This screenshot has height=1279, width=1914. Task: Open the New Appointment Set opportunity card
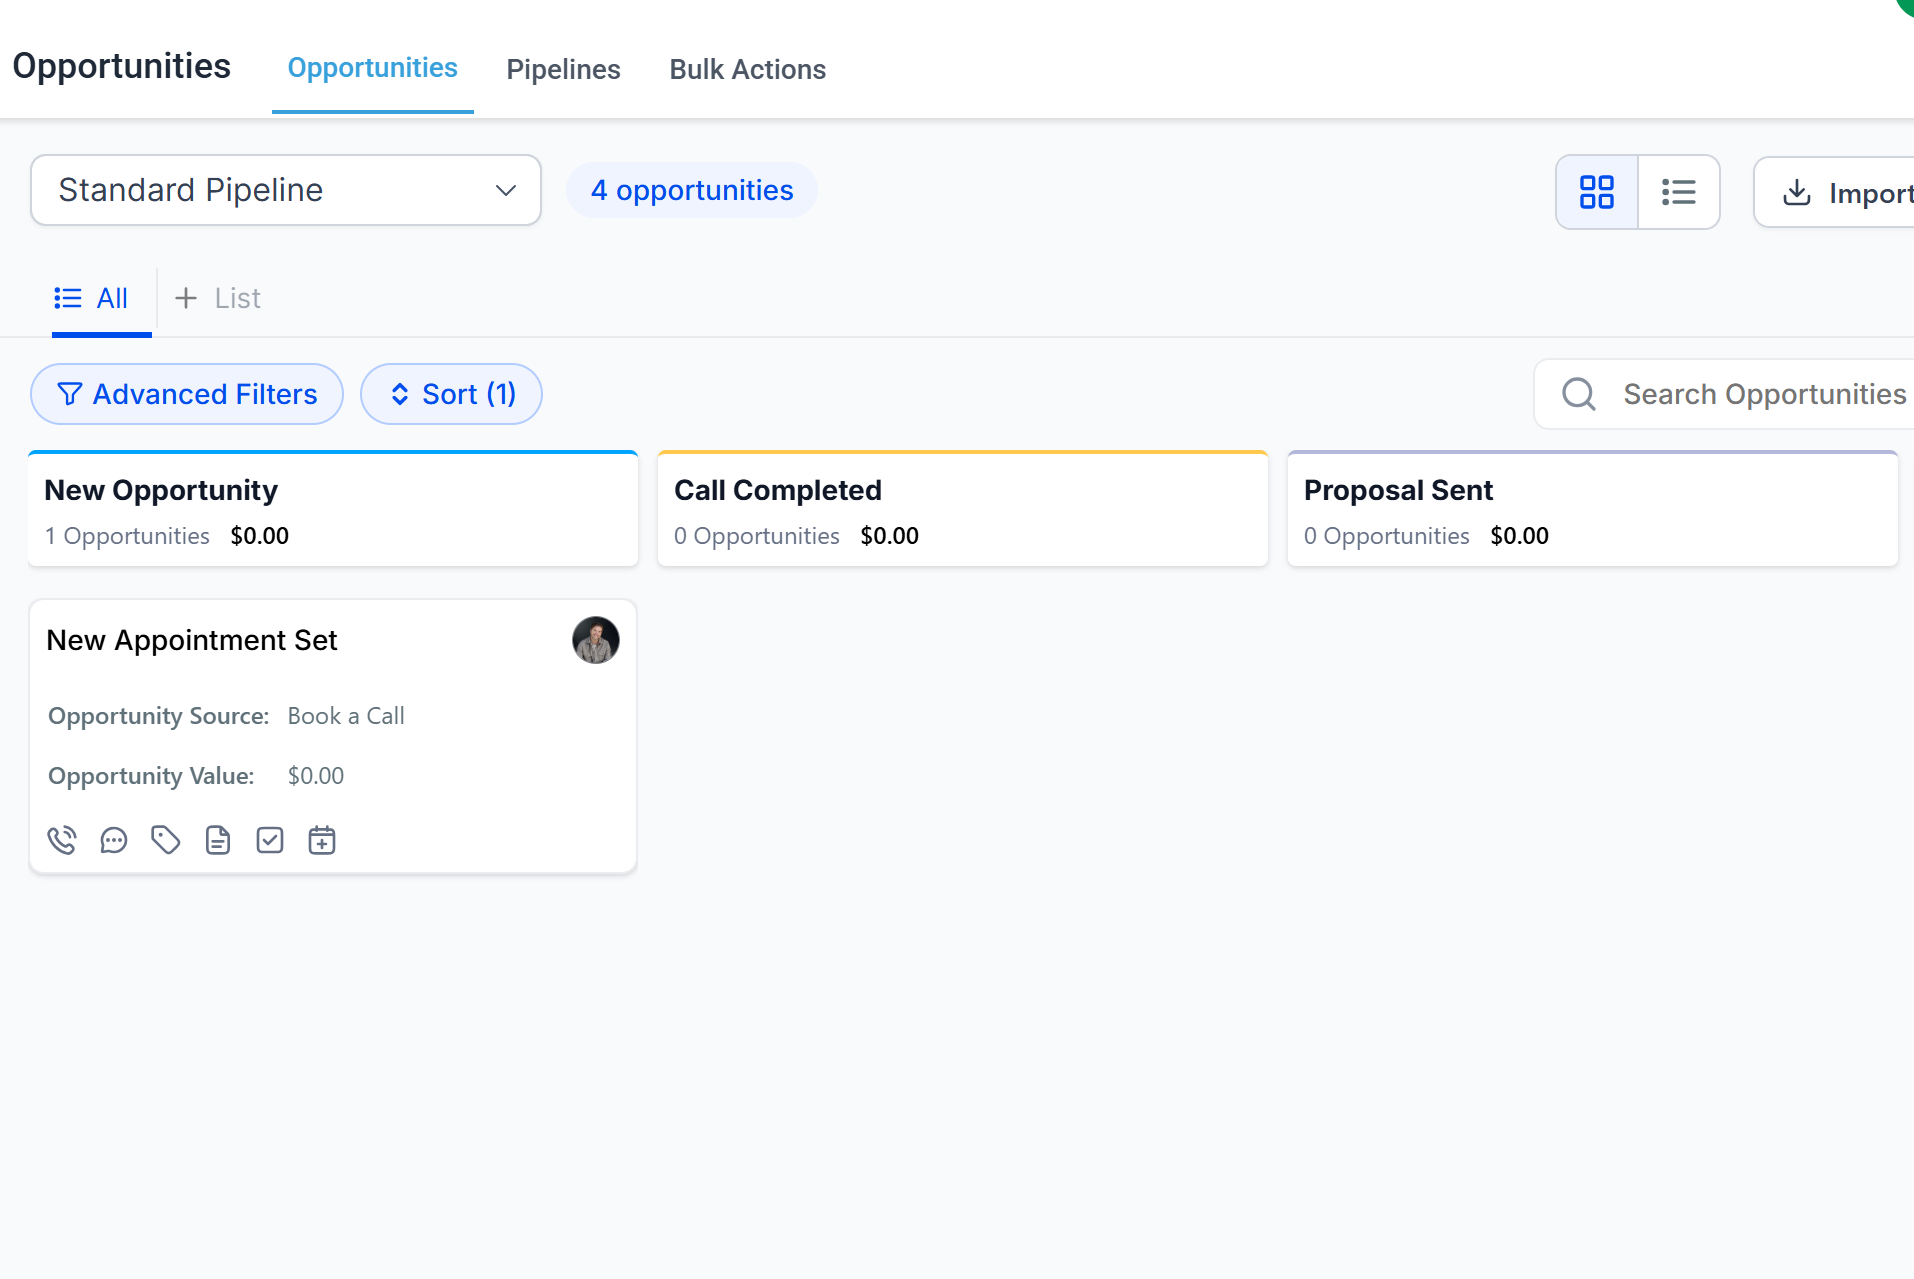point(192,640)
